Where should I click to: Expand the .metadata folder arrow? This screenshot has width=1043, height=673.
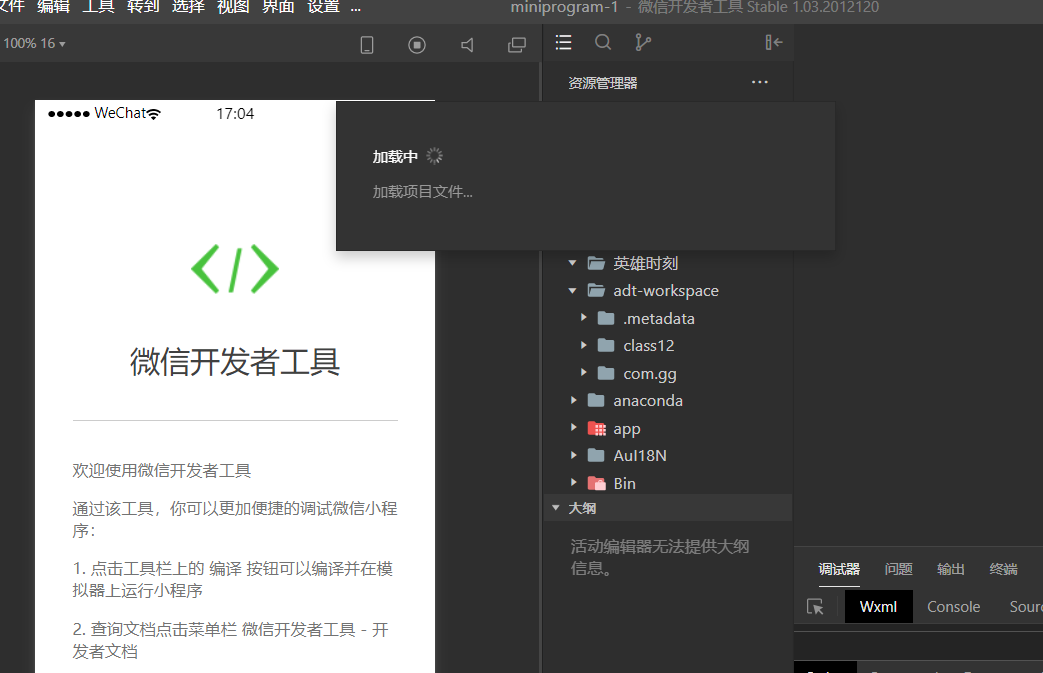pyautogui.click(x=583, y=318)
